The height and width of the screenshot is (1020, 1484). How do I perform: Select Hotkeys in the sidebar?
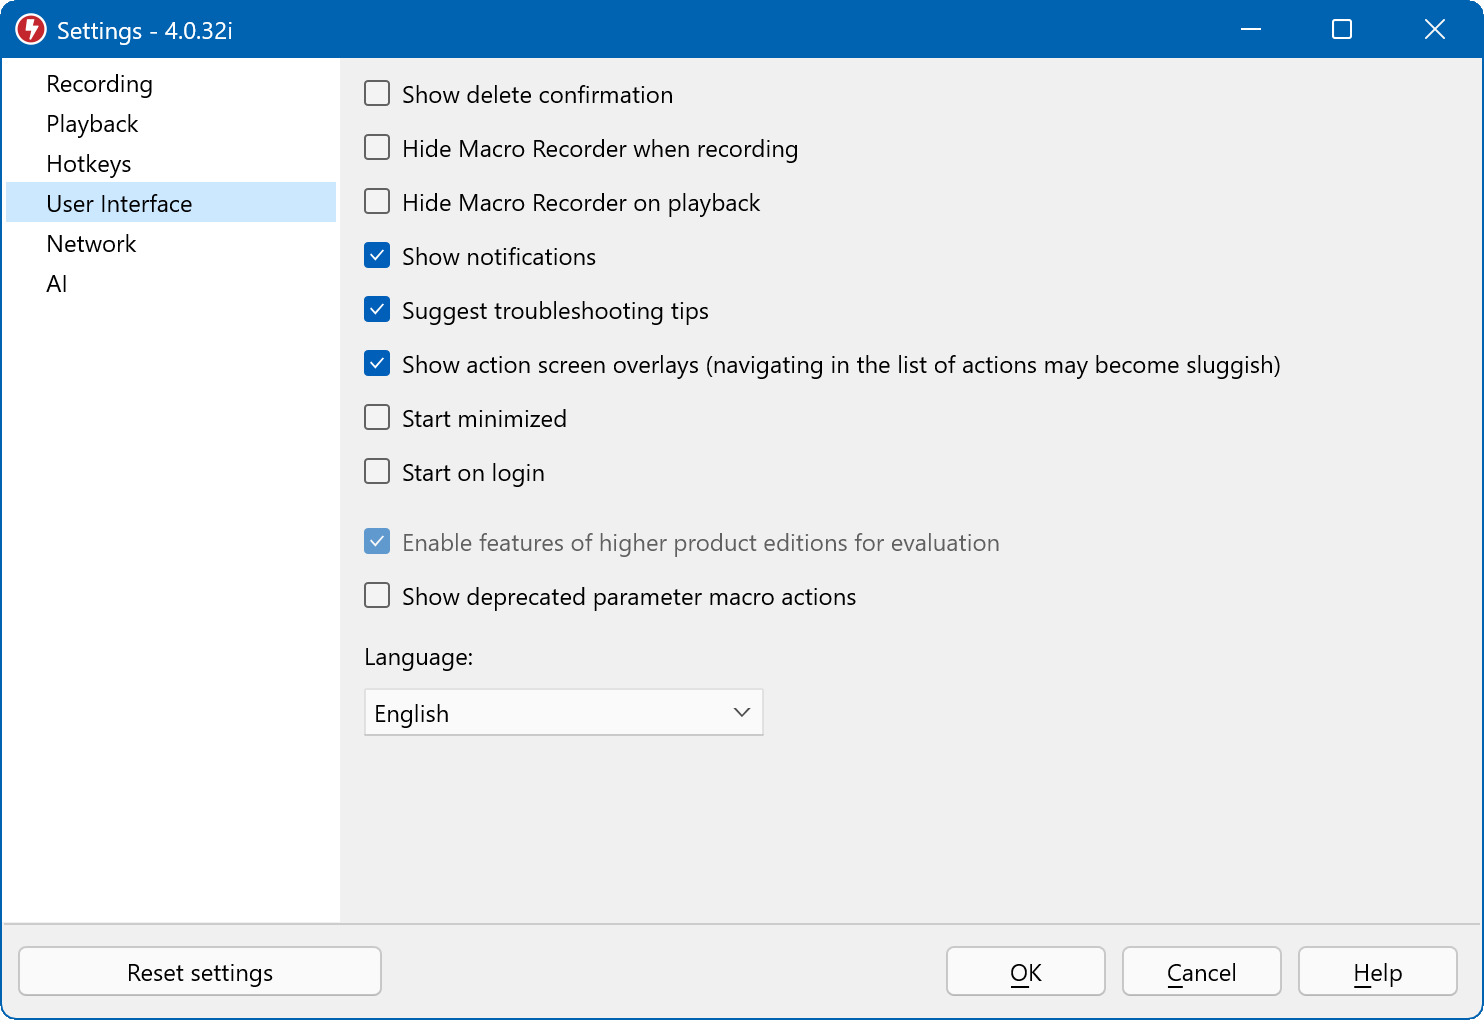pyautogui.click(x=89, y=164)
